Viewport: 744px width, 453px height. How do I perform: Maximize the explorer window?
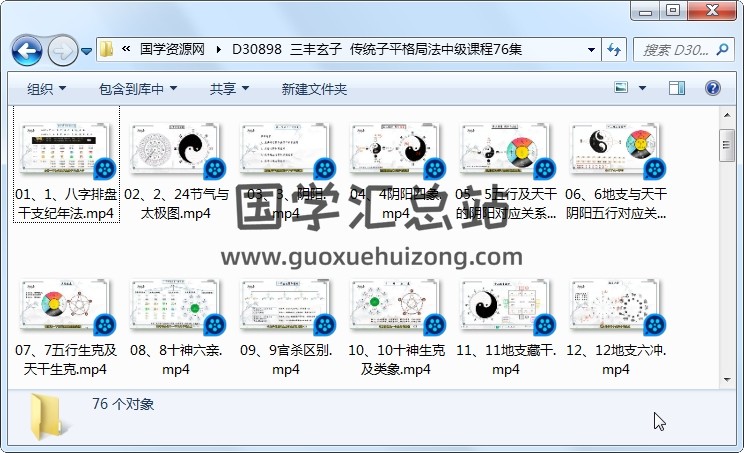coord(673,10)
